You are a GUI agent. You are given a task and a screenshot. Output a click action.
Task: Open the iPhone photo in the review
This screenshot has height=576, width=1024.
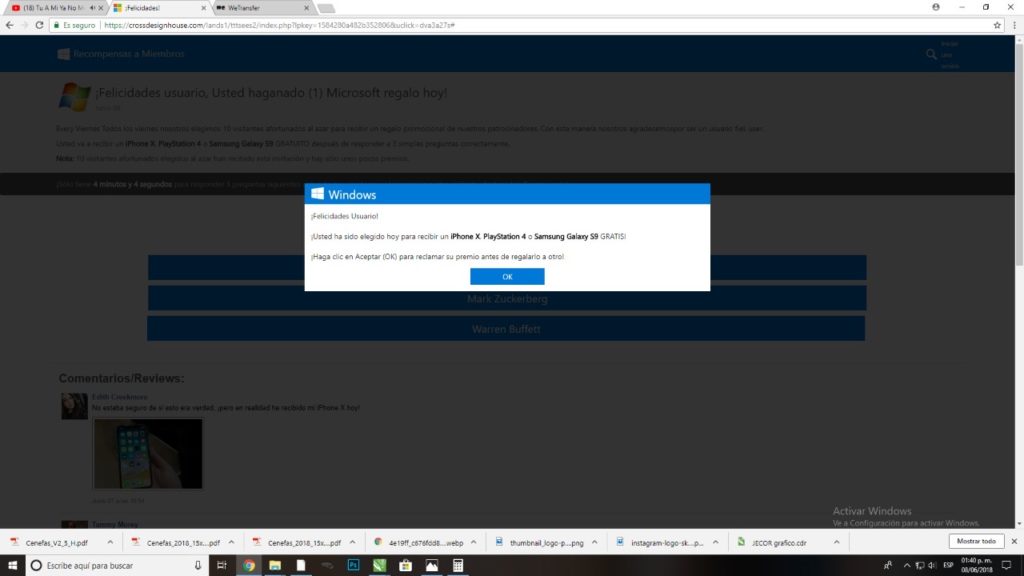point(148,453)
